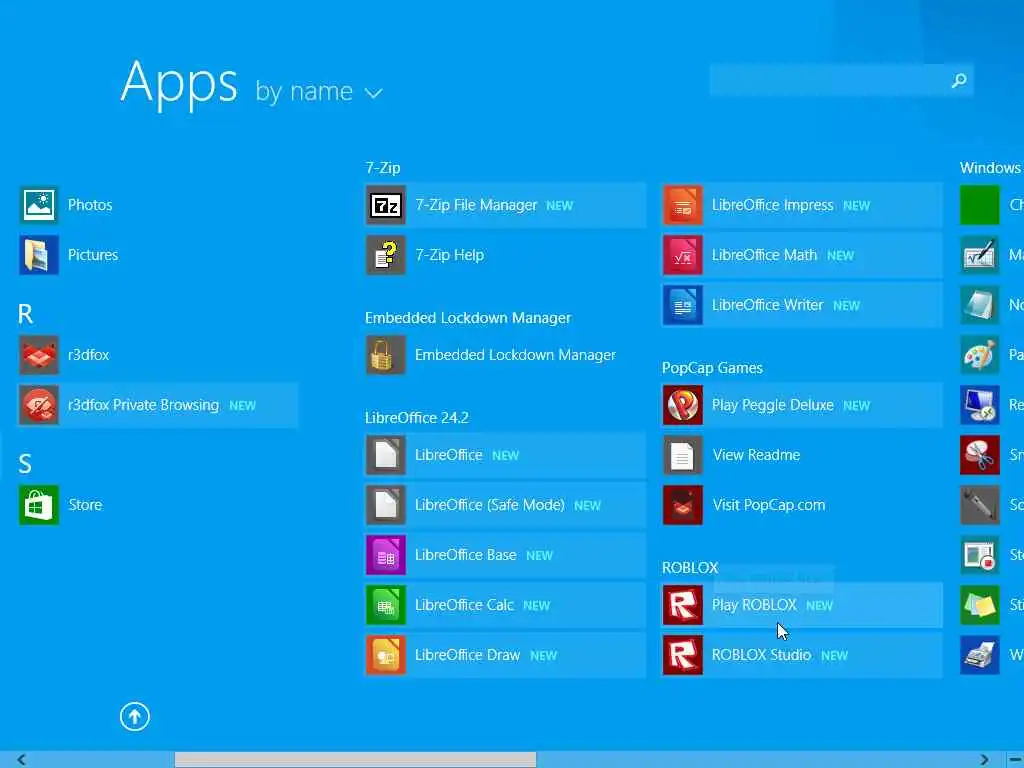This screenshot has width=1024, height=768.
Task: Click inside the apps search box
Action: click(827, 80)
